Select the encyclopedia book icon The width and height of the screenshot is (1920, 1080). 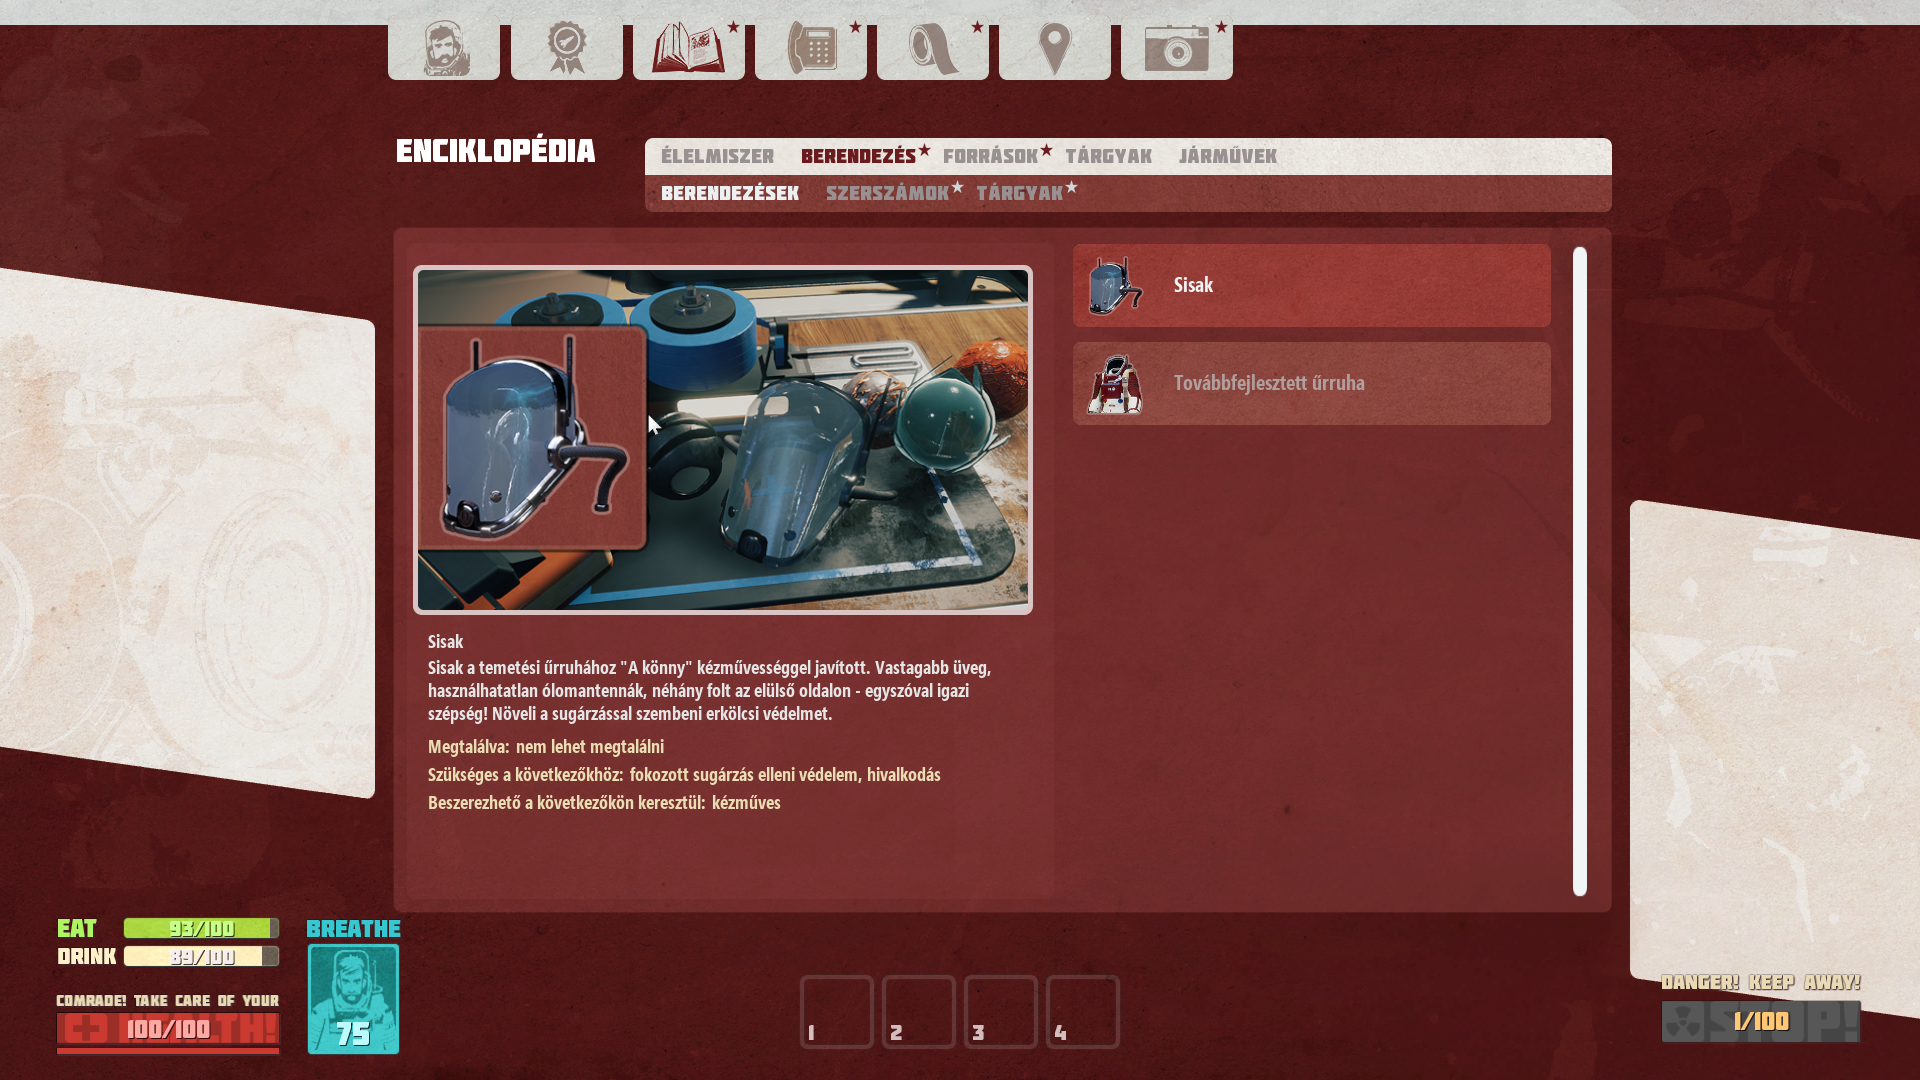coord(688,48)
